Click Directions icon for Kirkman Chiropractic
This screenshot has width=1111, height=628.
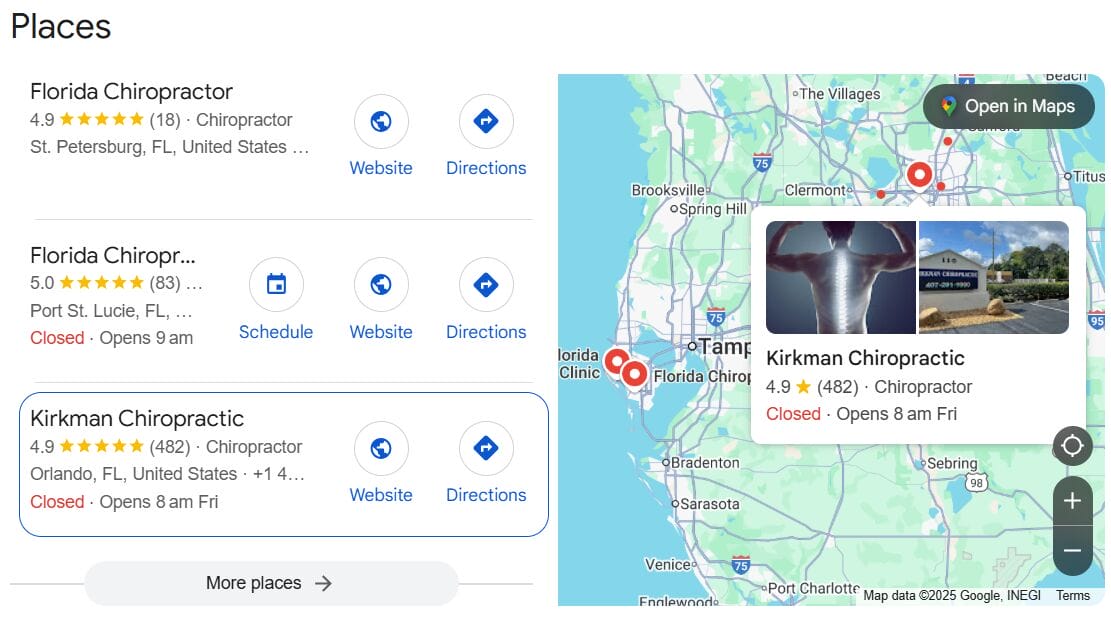[486, 448]
